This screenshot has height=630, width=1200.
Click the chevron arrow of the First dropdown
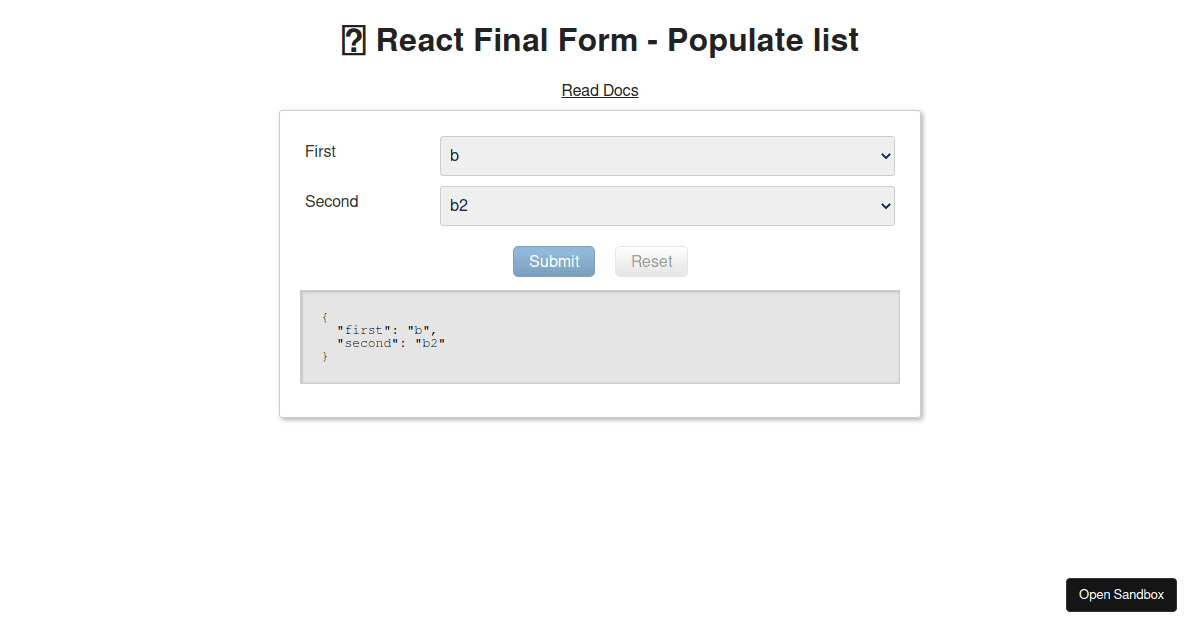click(885, 156)
